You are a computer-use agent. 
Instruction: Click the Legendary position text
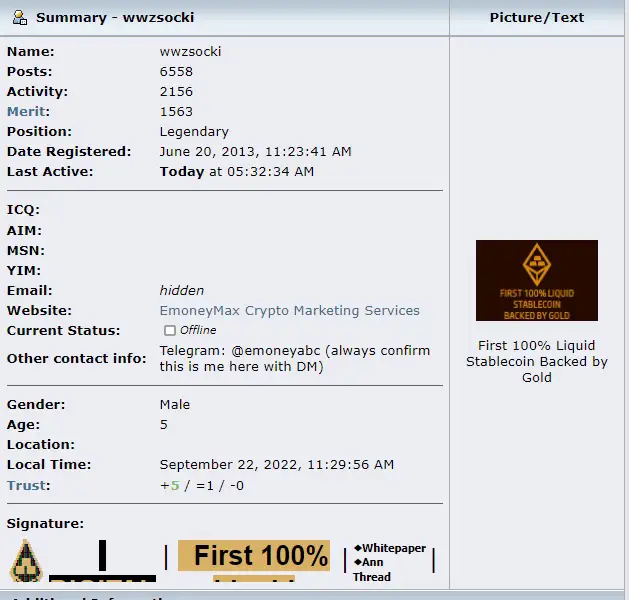[194, 132]
